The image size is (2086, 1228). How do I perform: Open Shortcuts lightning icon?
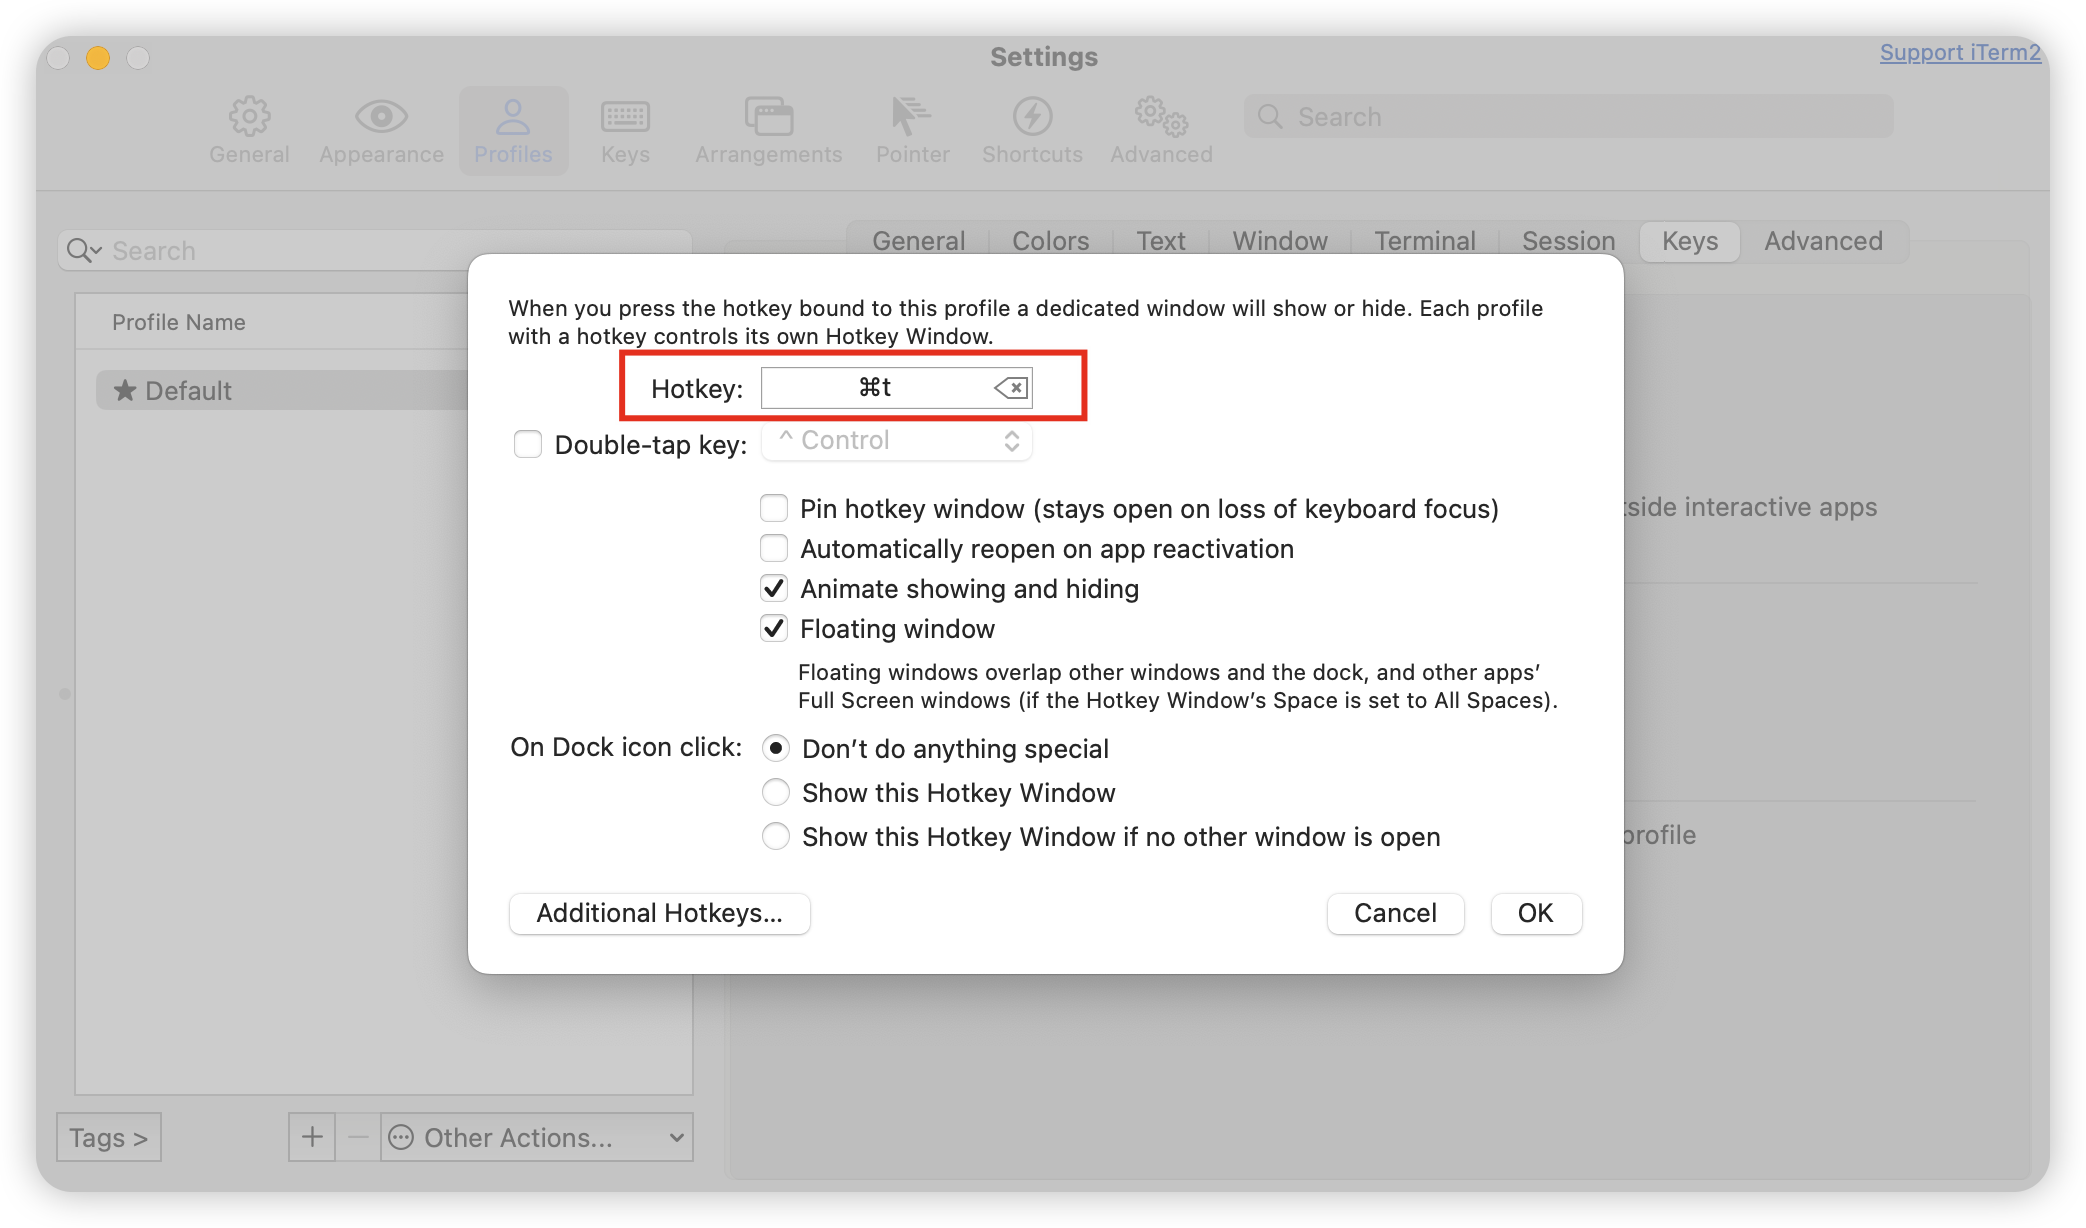(x=1032, y=117)
